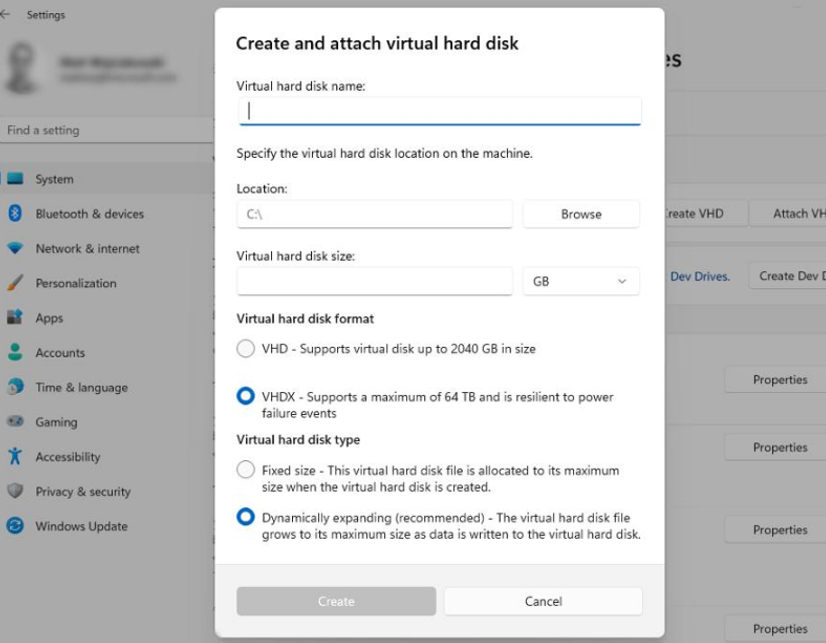Choose Dynamically expanding disk type
Viewport: 826px width, 643px height.
tap(245, 517)
